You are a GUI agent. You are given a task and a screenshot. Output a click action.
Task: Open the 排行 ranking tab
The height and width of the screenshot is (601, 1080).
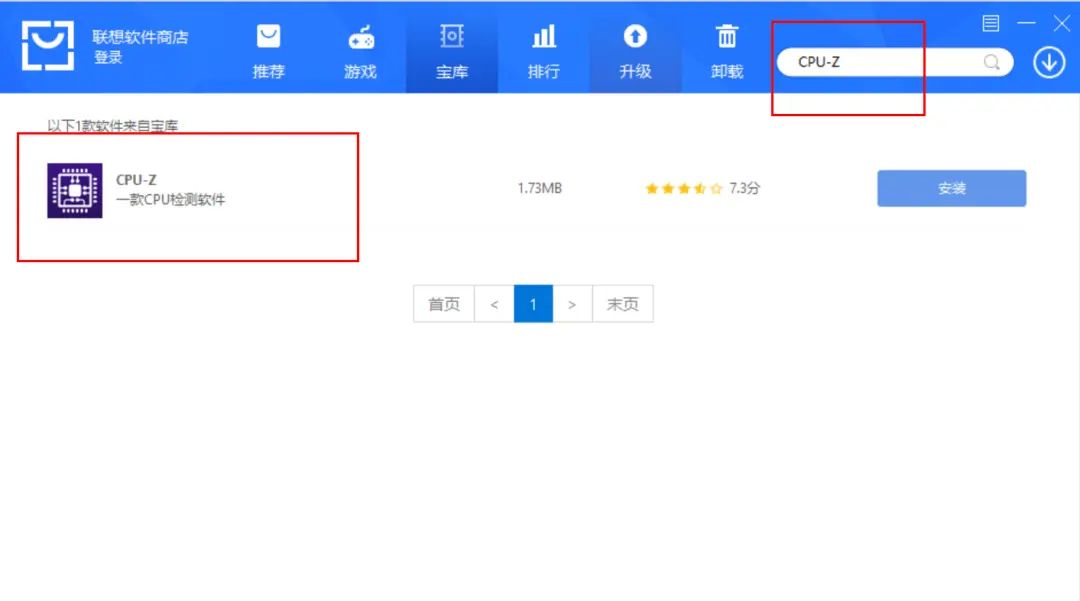tap(543, 52)
